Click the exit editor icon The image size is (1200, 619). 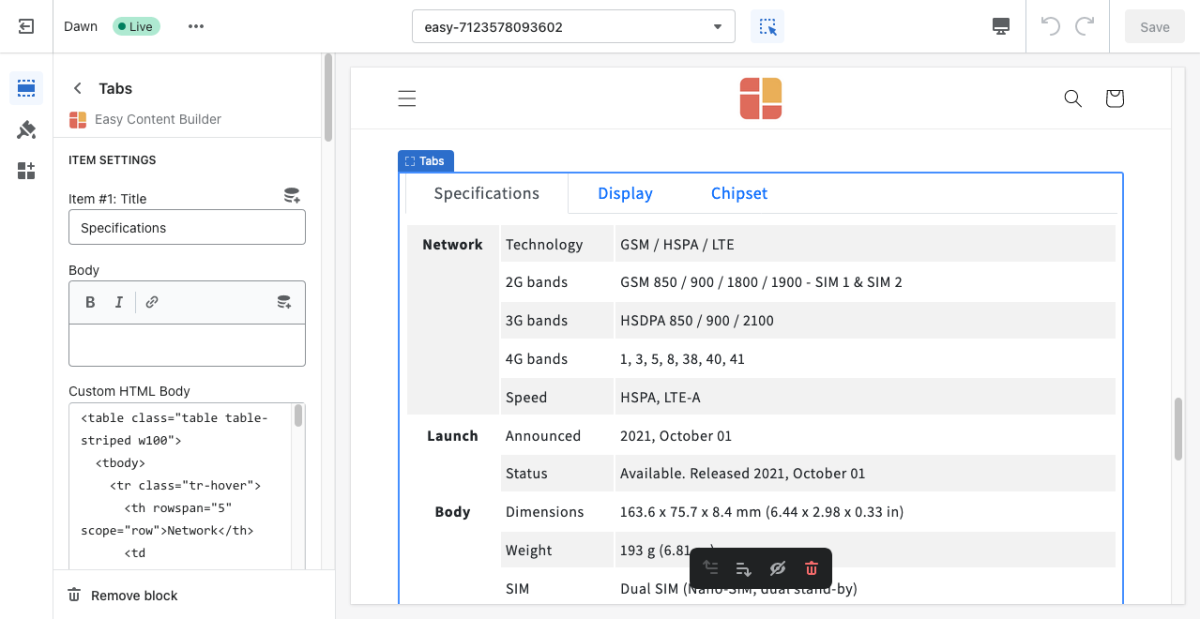27,27
